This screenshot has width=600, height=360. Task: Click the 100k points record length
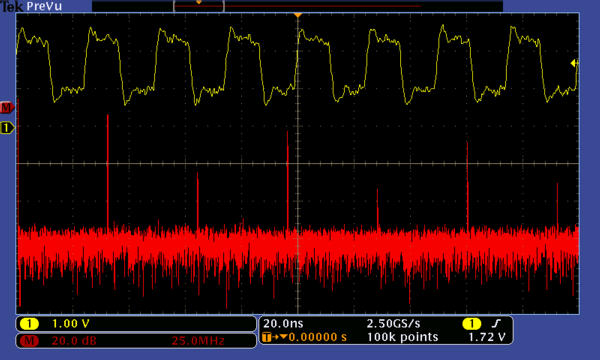[403, 337]
